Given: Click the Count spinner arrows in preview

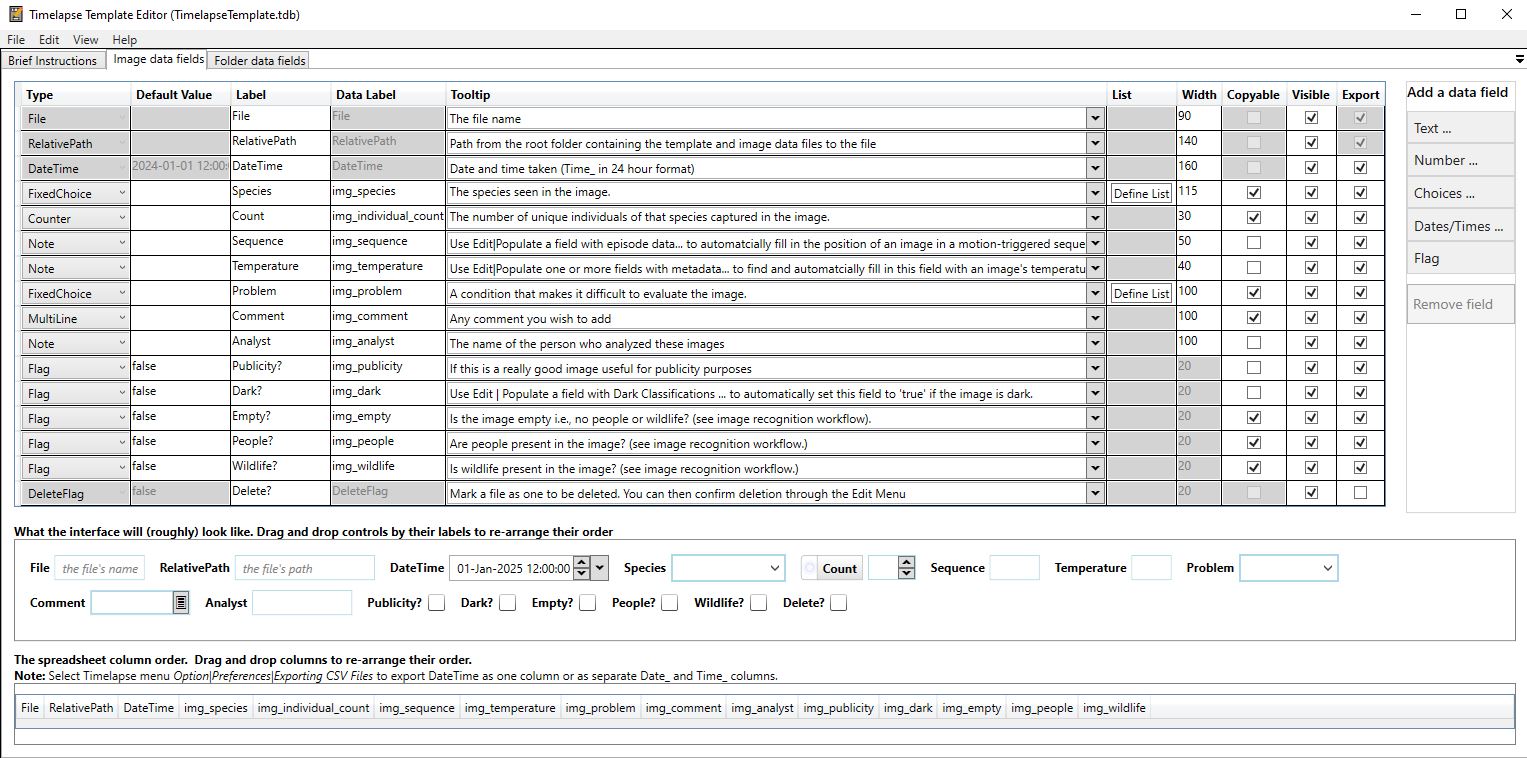Looking at the screenshot, I should (x=906, y=568).
